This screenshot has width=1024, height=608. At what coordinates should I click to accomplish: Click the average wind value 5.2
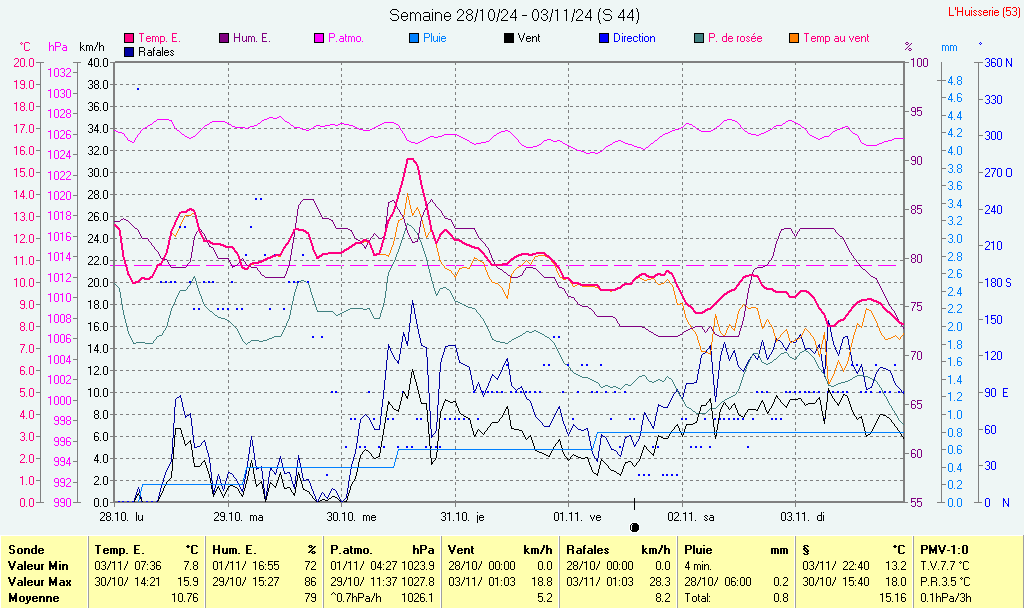pyautogui.click(x=545, y=598)
